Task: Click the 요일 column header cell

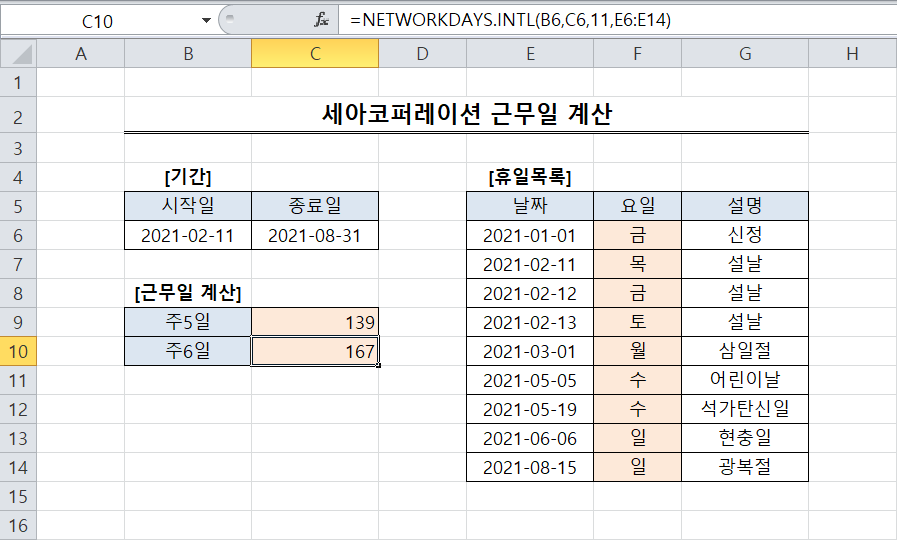Action: pyautogui.click(x=638, y=206)
